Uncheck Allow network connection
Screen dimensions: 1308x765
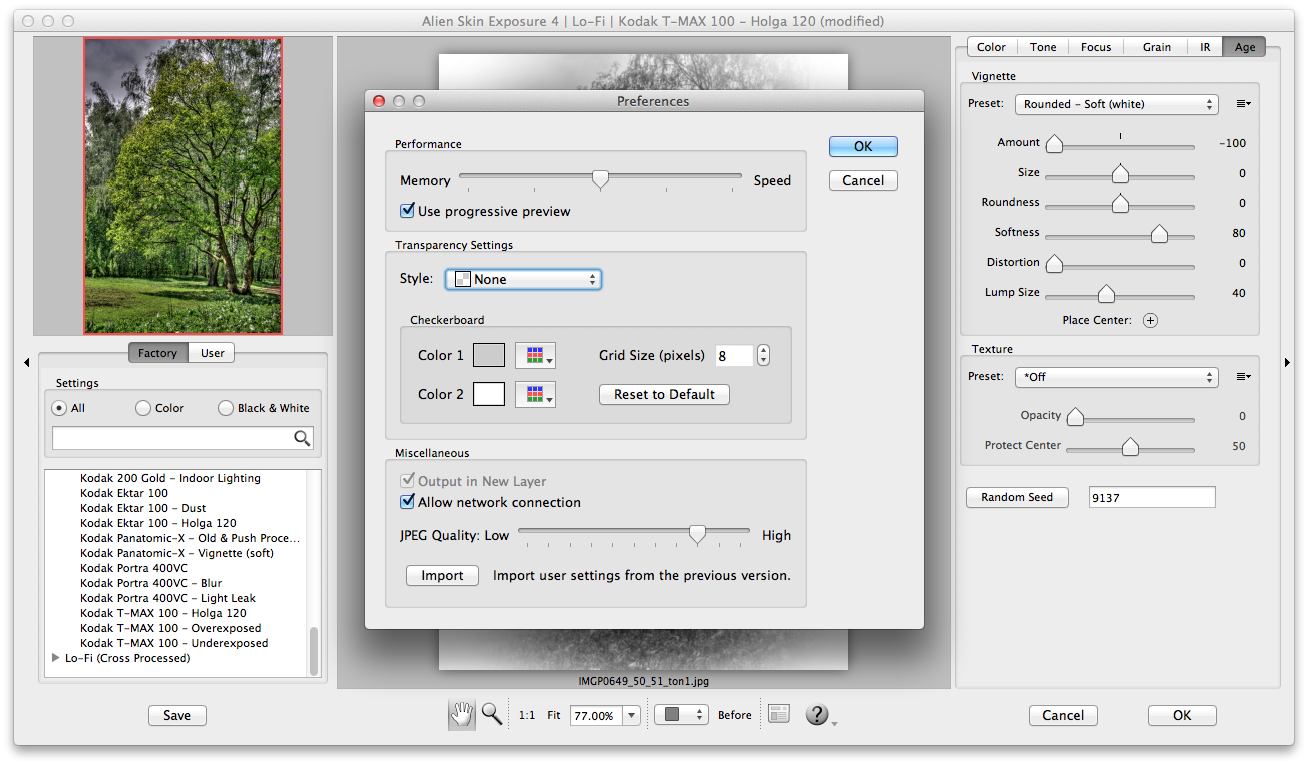tap(407, 502)
